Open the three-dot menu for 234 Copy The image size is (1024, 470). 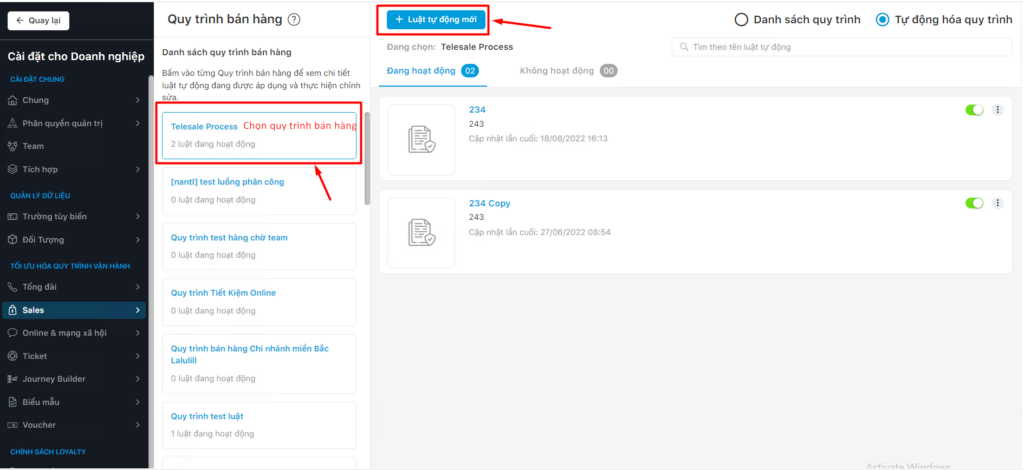click(x=997, y=203)
